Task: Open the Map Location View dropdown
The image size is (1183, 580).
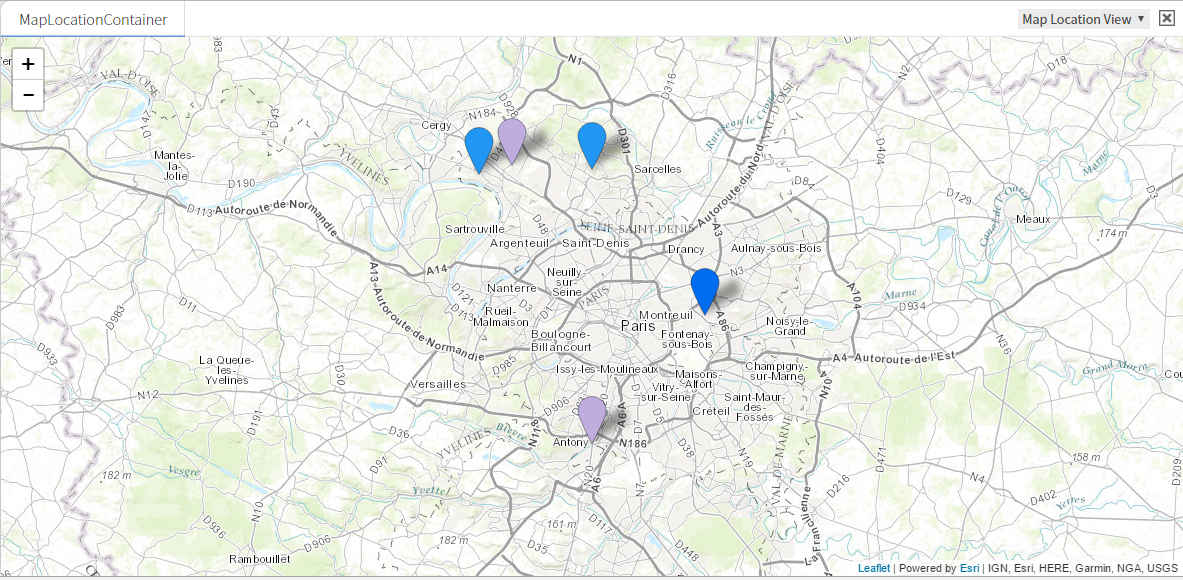Action: 1083,19
